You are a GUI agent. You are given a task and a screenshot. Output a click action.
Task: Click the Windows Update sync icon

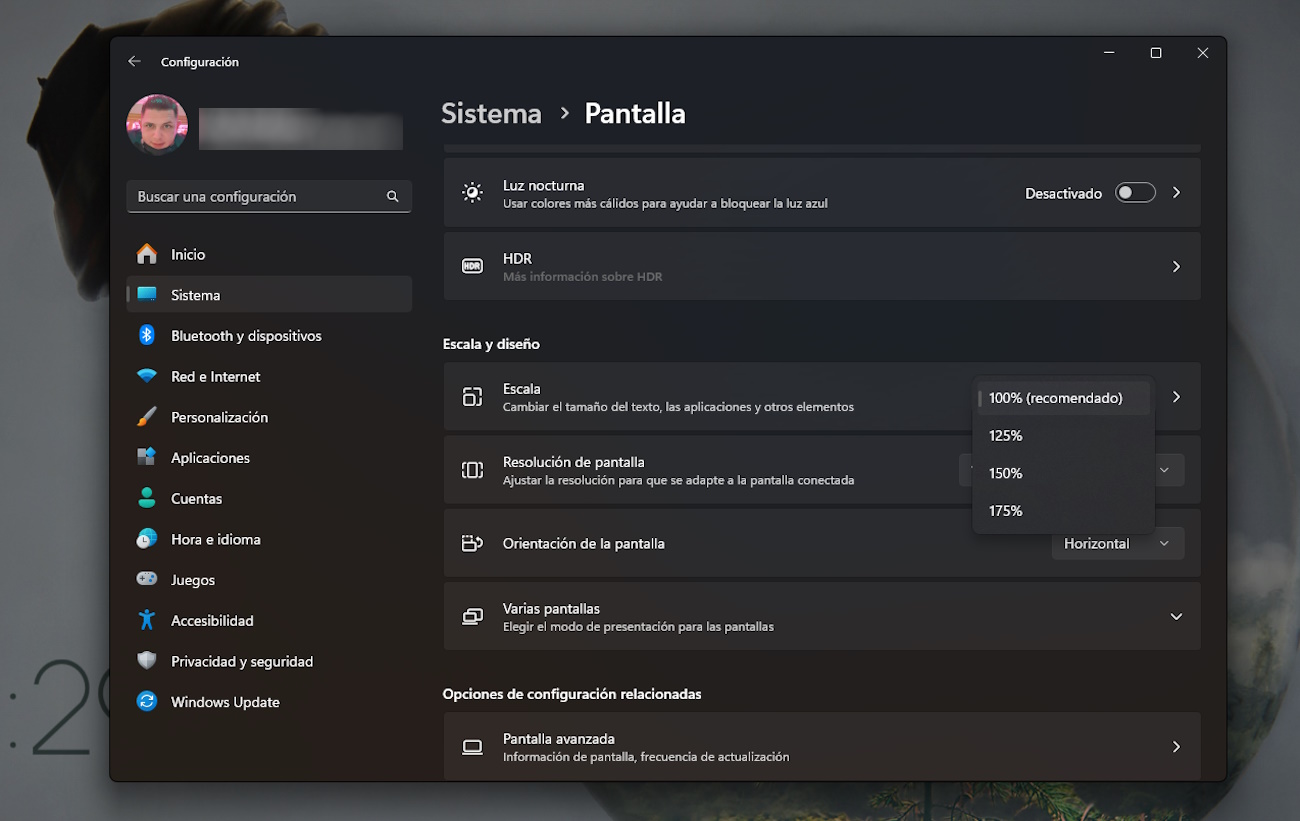click(147, 702)
